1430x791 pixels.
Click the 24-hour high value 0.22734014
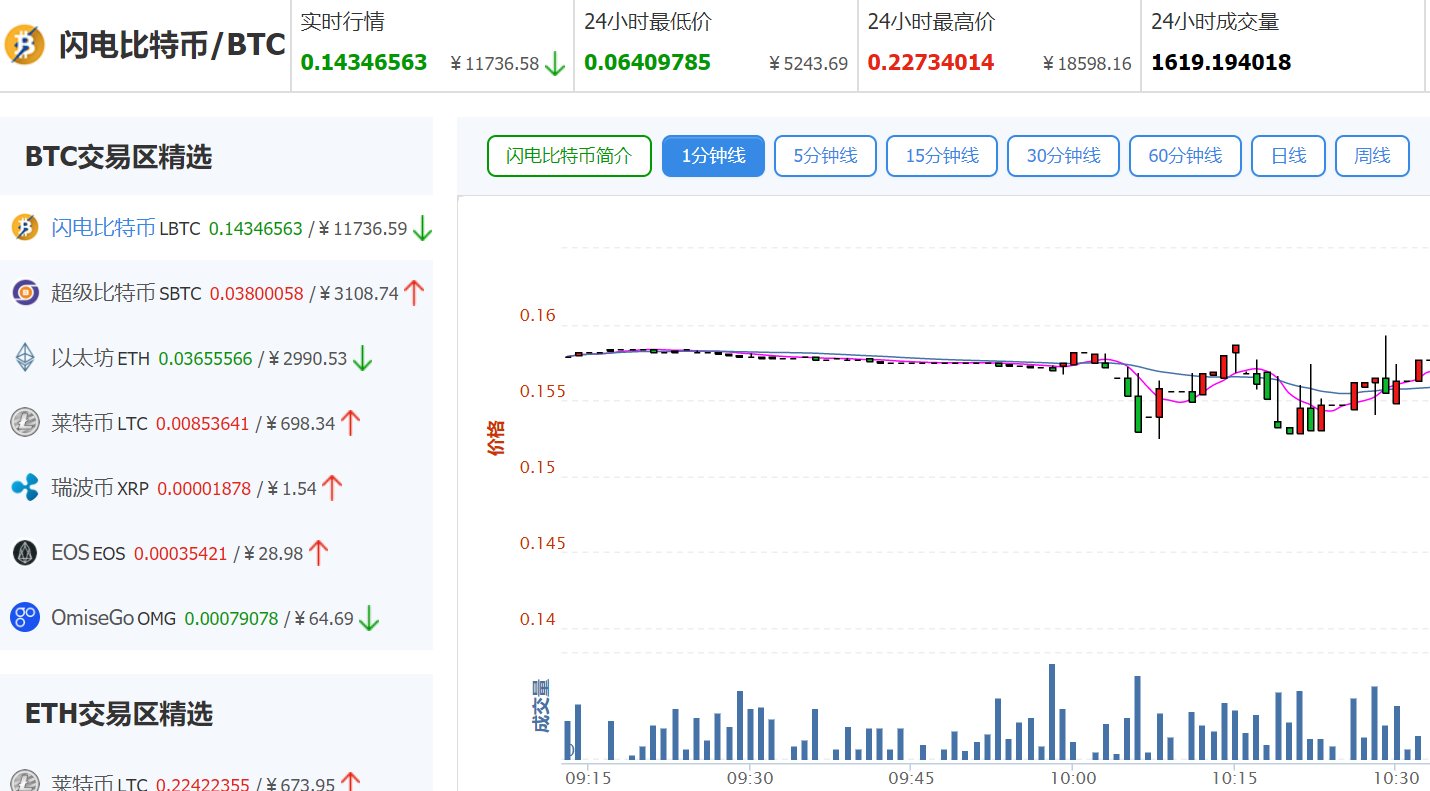pyautogui.click(x=931, y=63)
